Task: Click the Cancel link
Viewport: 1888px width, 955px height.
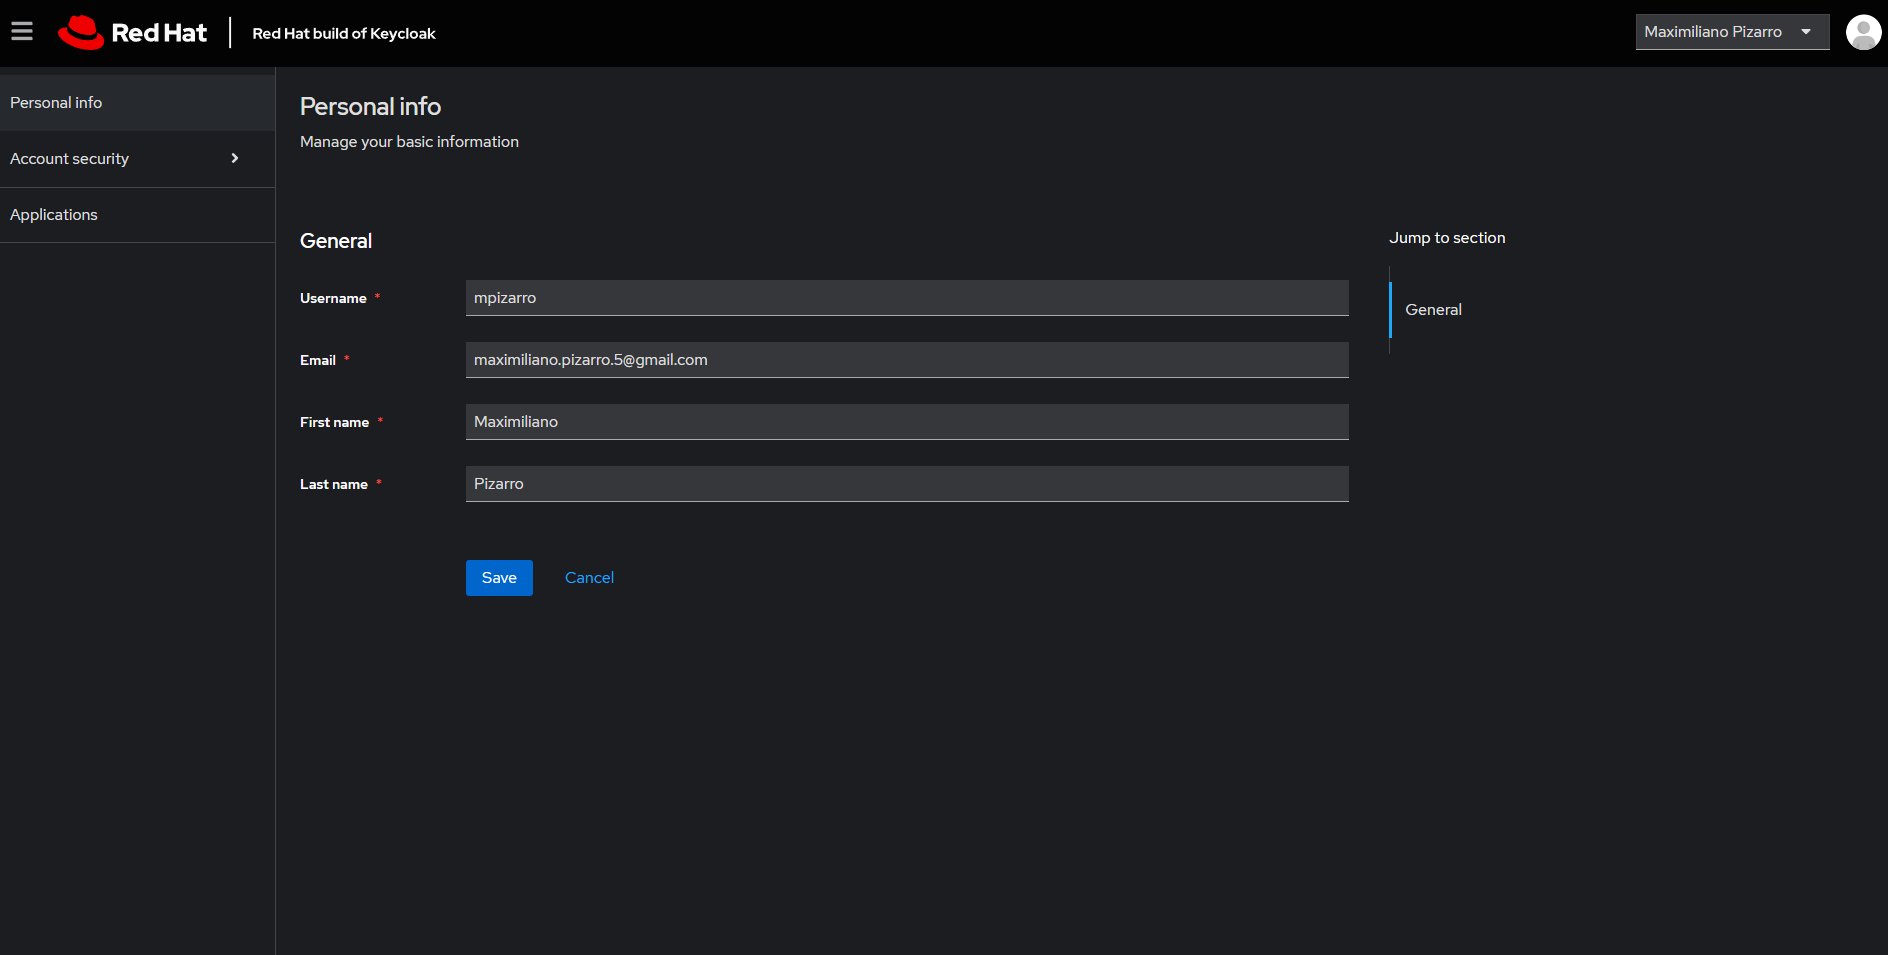Action: point(589,578)
